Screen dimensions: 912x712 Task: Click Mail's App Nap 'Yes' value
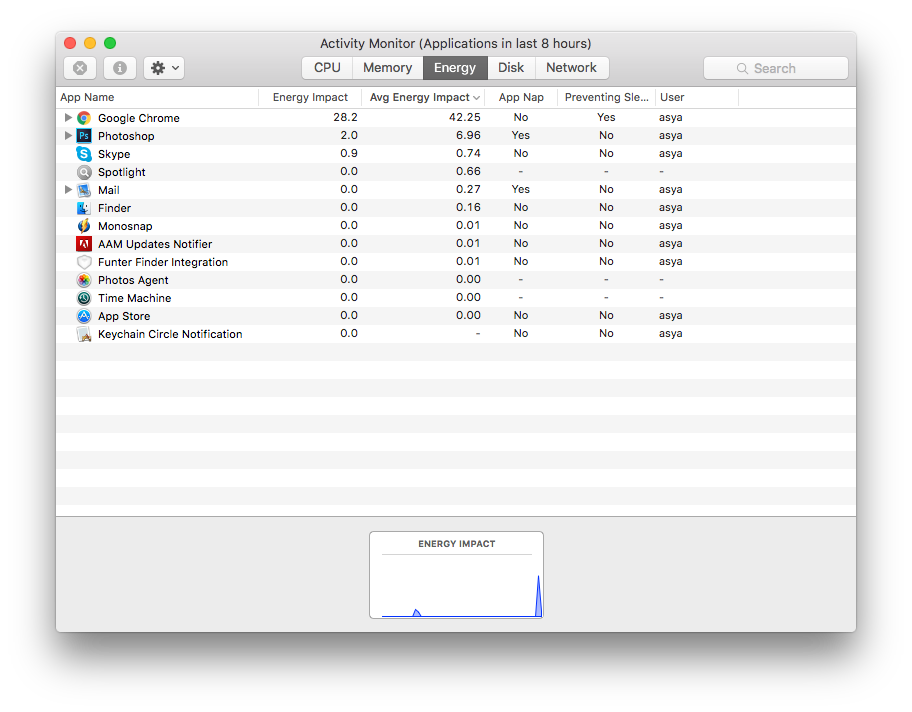click(521, 190)
